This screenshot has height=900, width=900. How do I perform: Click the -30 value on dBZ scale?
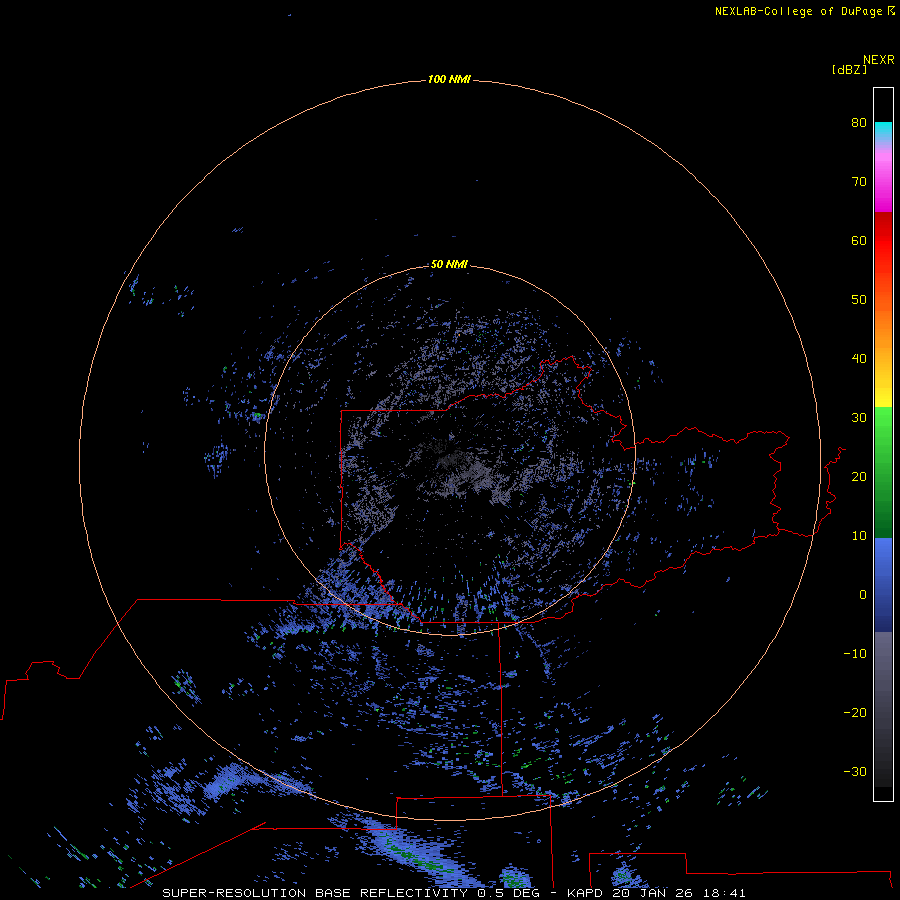855,772
